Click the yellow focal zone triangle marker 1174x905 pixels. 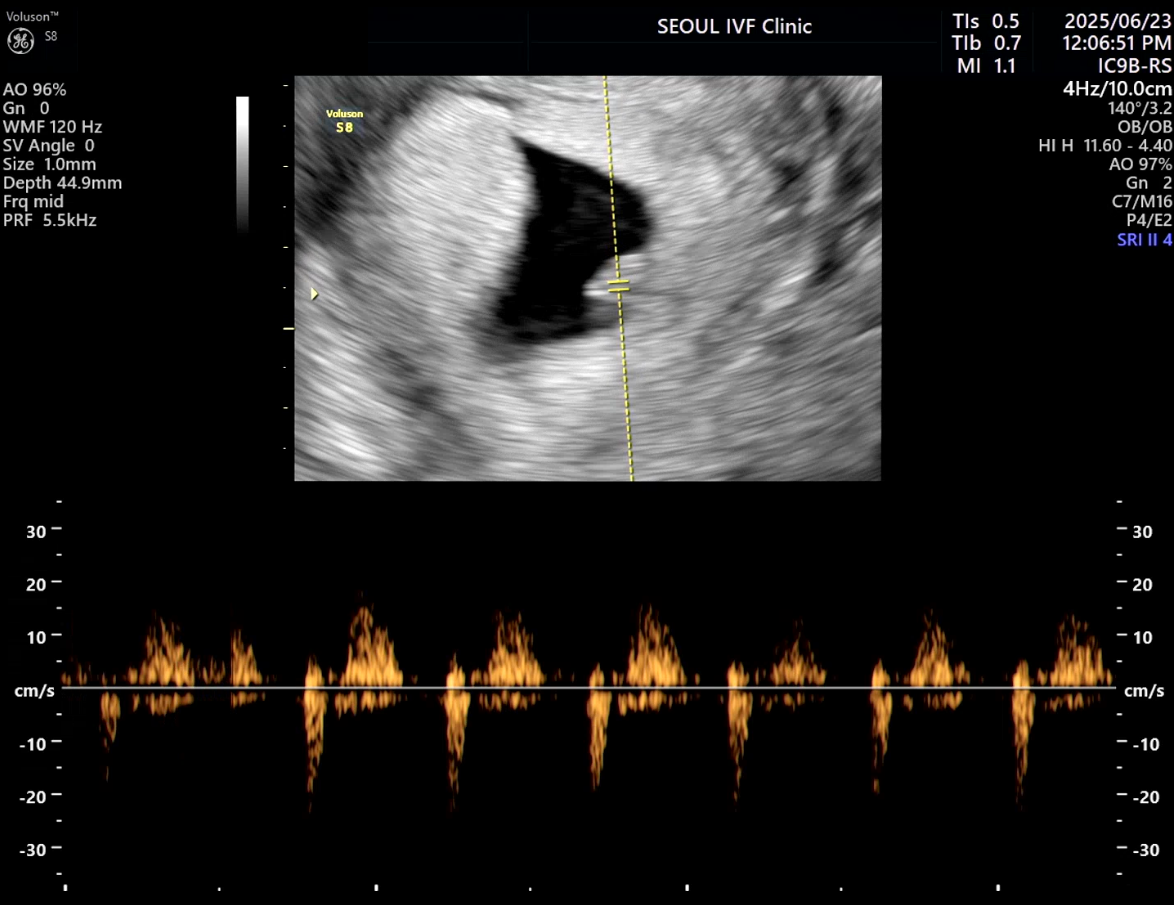314,294
